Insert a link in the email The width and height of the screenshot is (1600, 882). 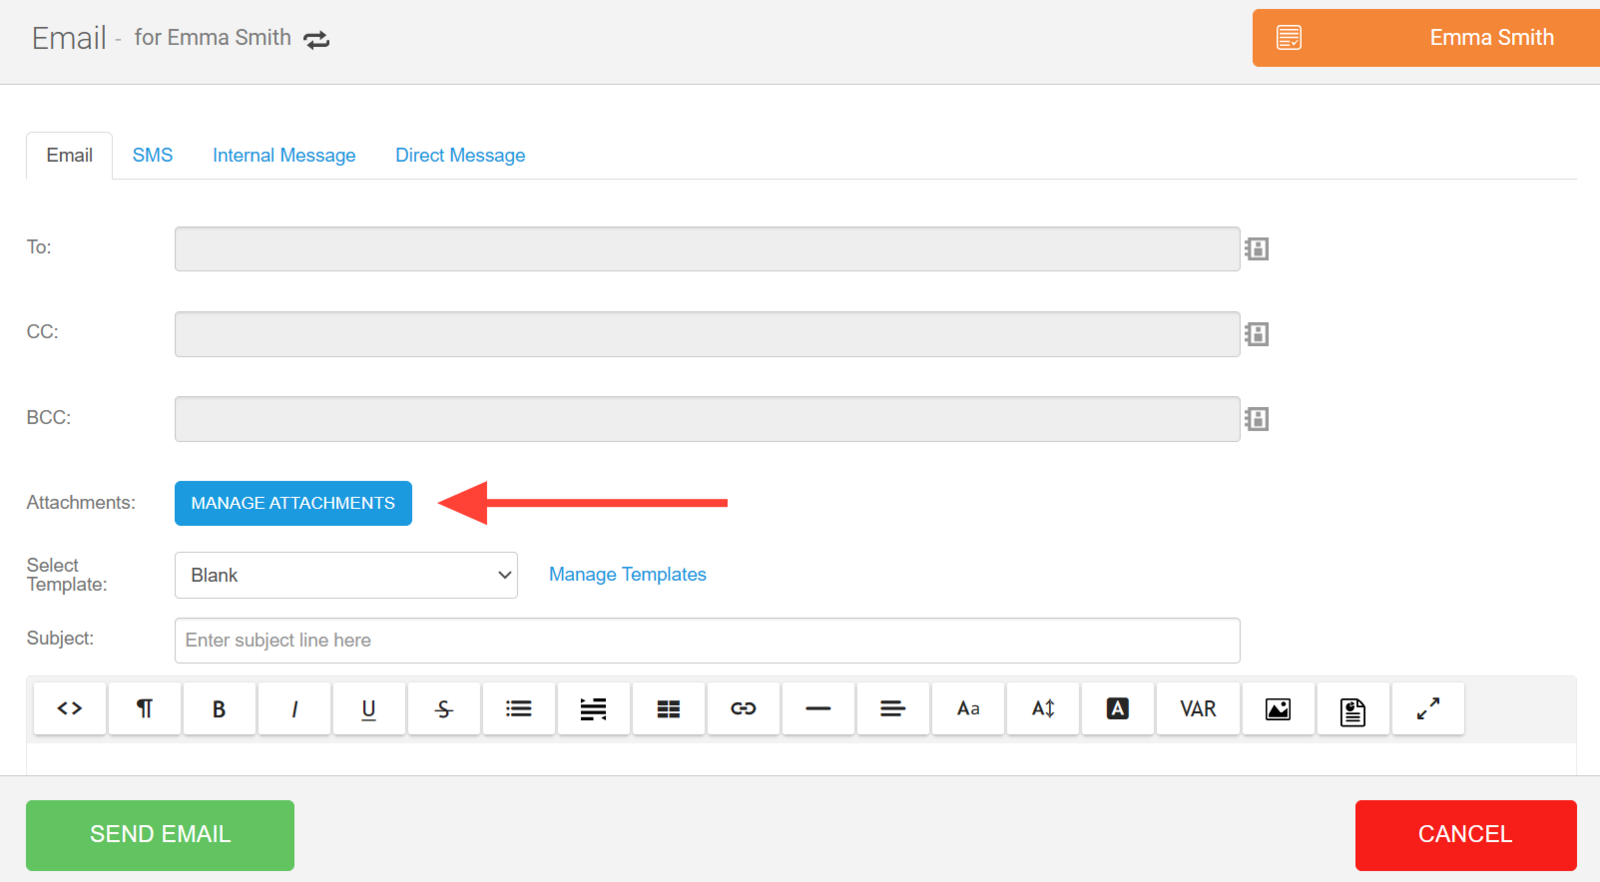tap(743, 709)
